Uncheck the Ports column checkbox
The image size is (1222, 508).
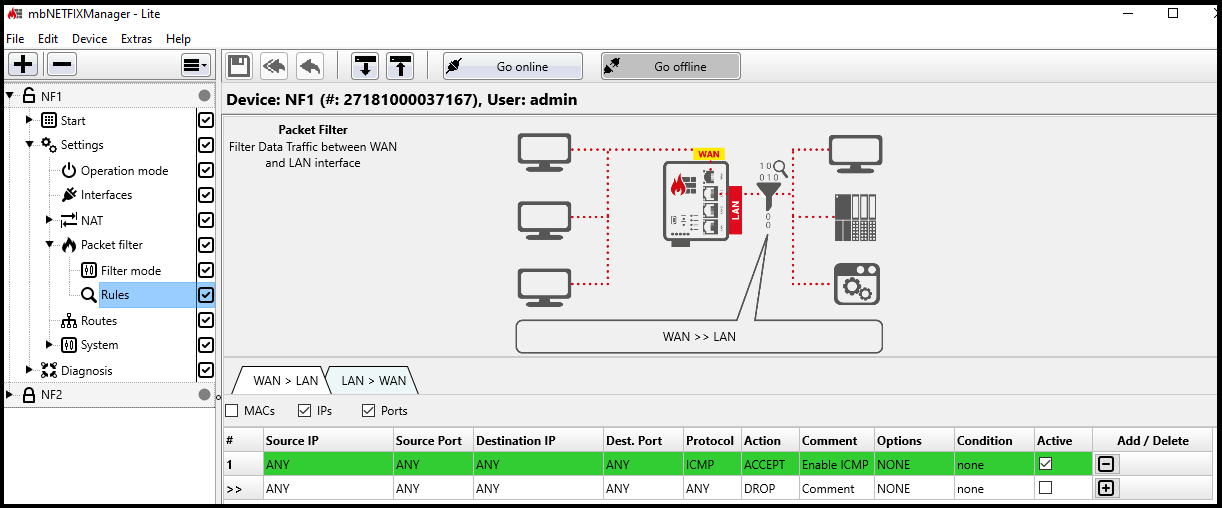tap(368, 411)
